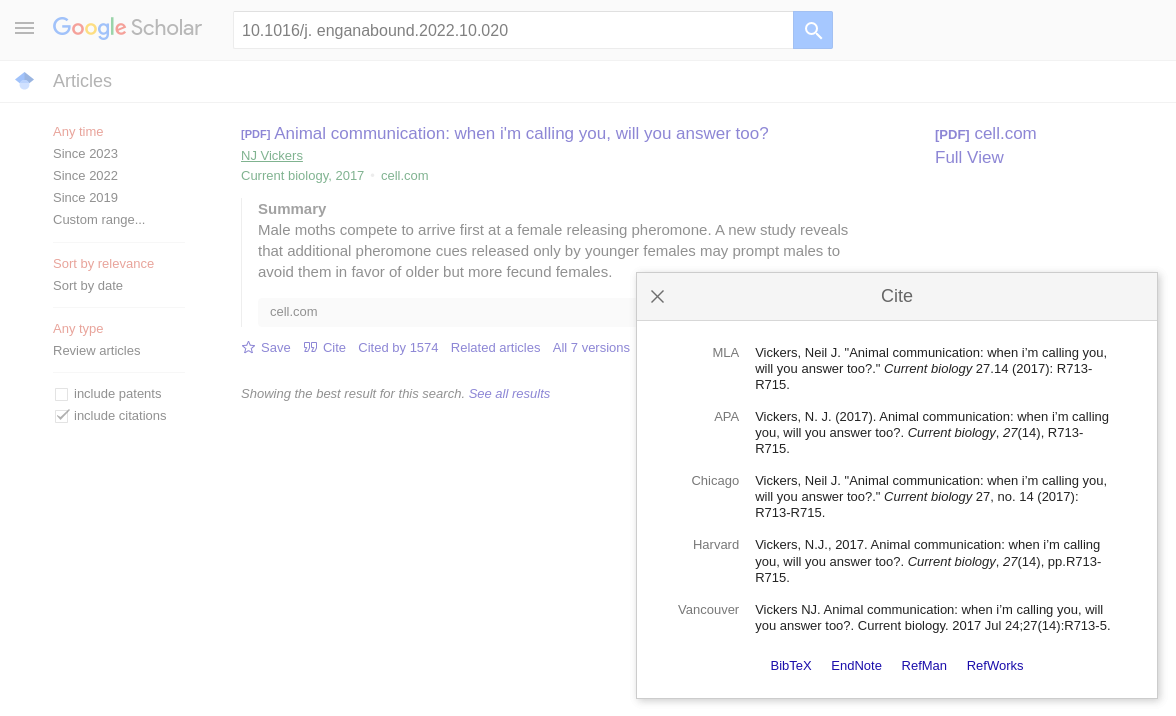This screenshot has height=716, width=1176.
Task: Click the Google Scholar logo
Action: click(127, 28)
